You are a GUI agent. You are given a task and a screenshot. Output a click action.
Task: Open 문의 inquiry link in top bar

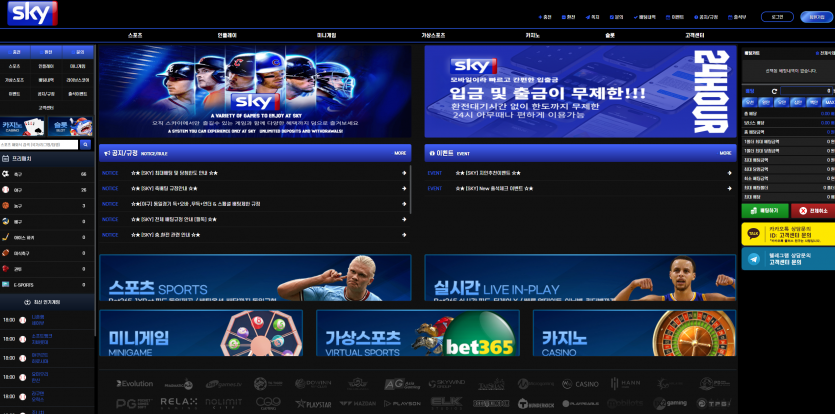click(617, 17)
